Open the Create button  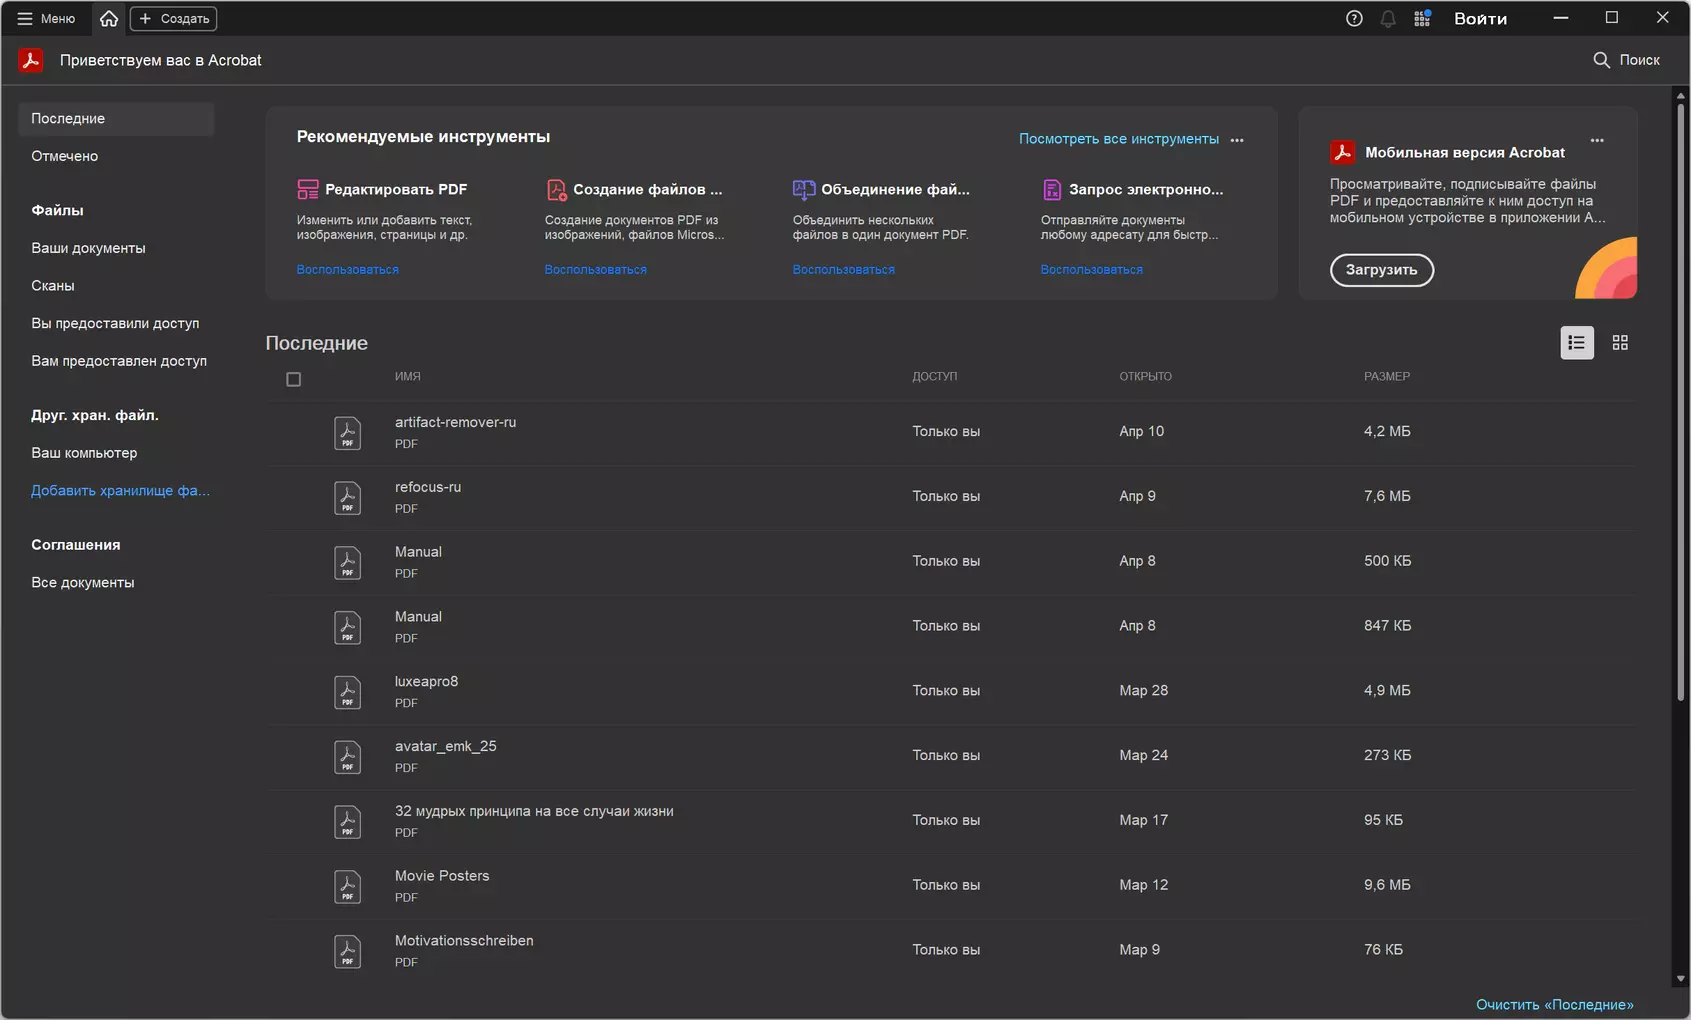pos(173,18)
